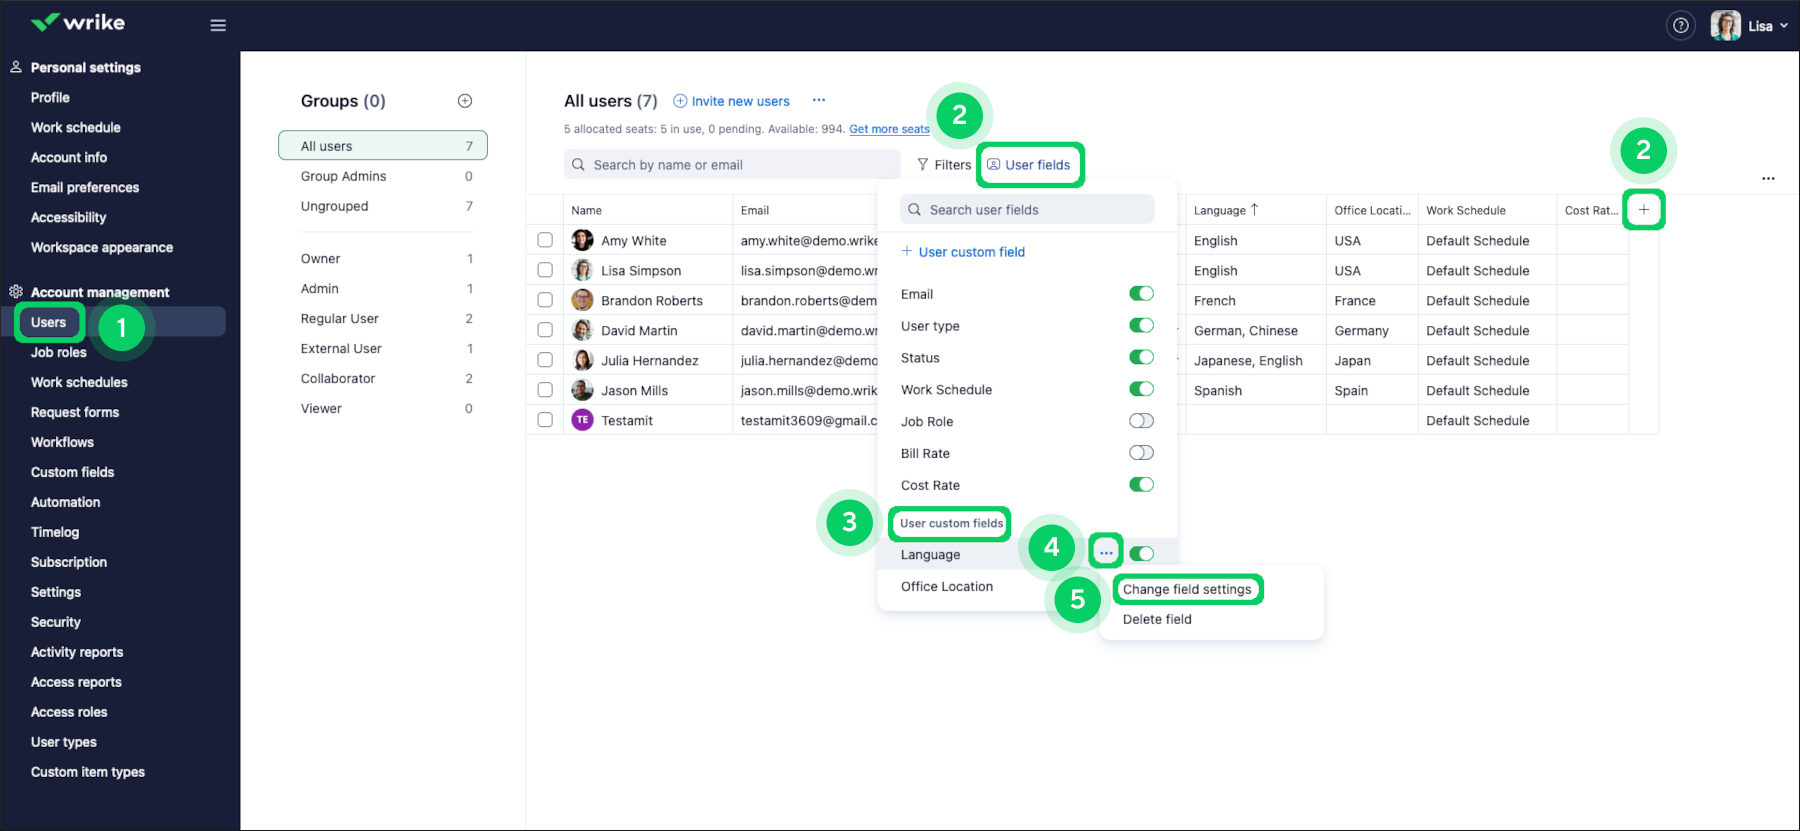Select Change field settings menu option
Screen dimensions: 1800x831
pyautogui.click(x=1187, y=589)
